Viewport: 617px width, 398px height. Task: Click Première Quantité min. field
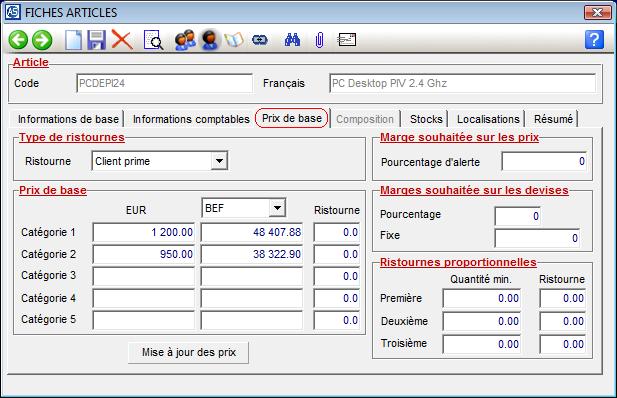(x=482, y=298)
